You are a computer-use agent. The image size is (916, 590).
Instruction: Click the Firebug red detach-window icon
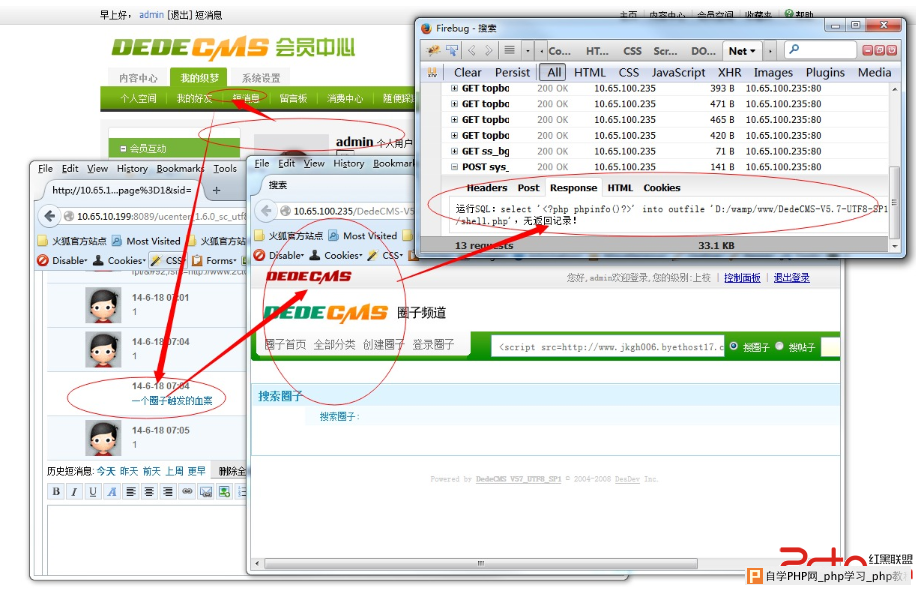pyautogui.click(x=879, y=50)
